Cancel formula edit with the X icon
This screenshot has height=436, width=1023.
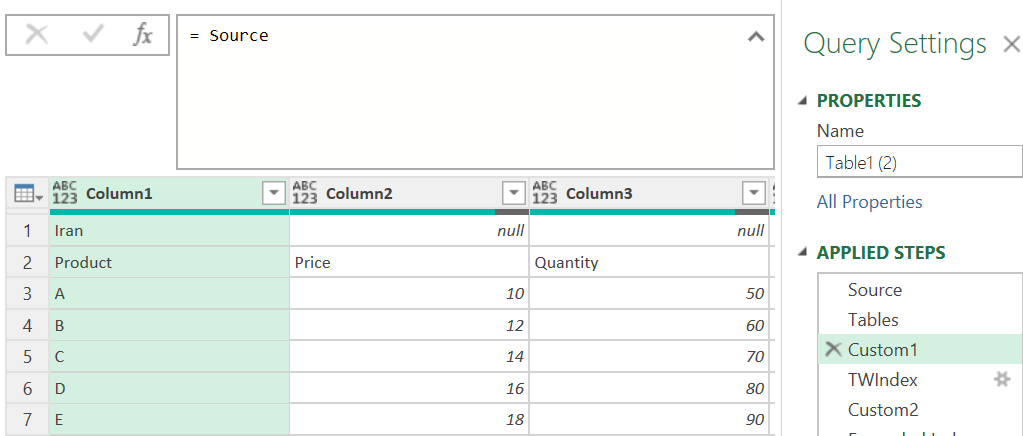[37, 35]
